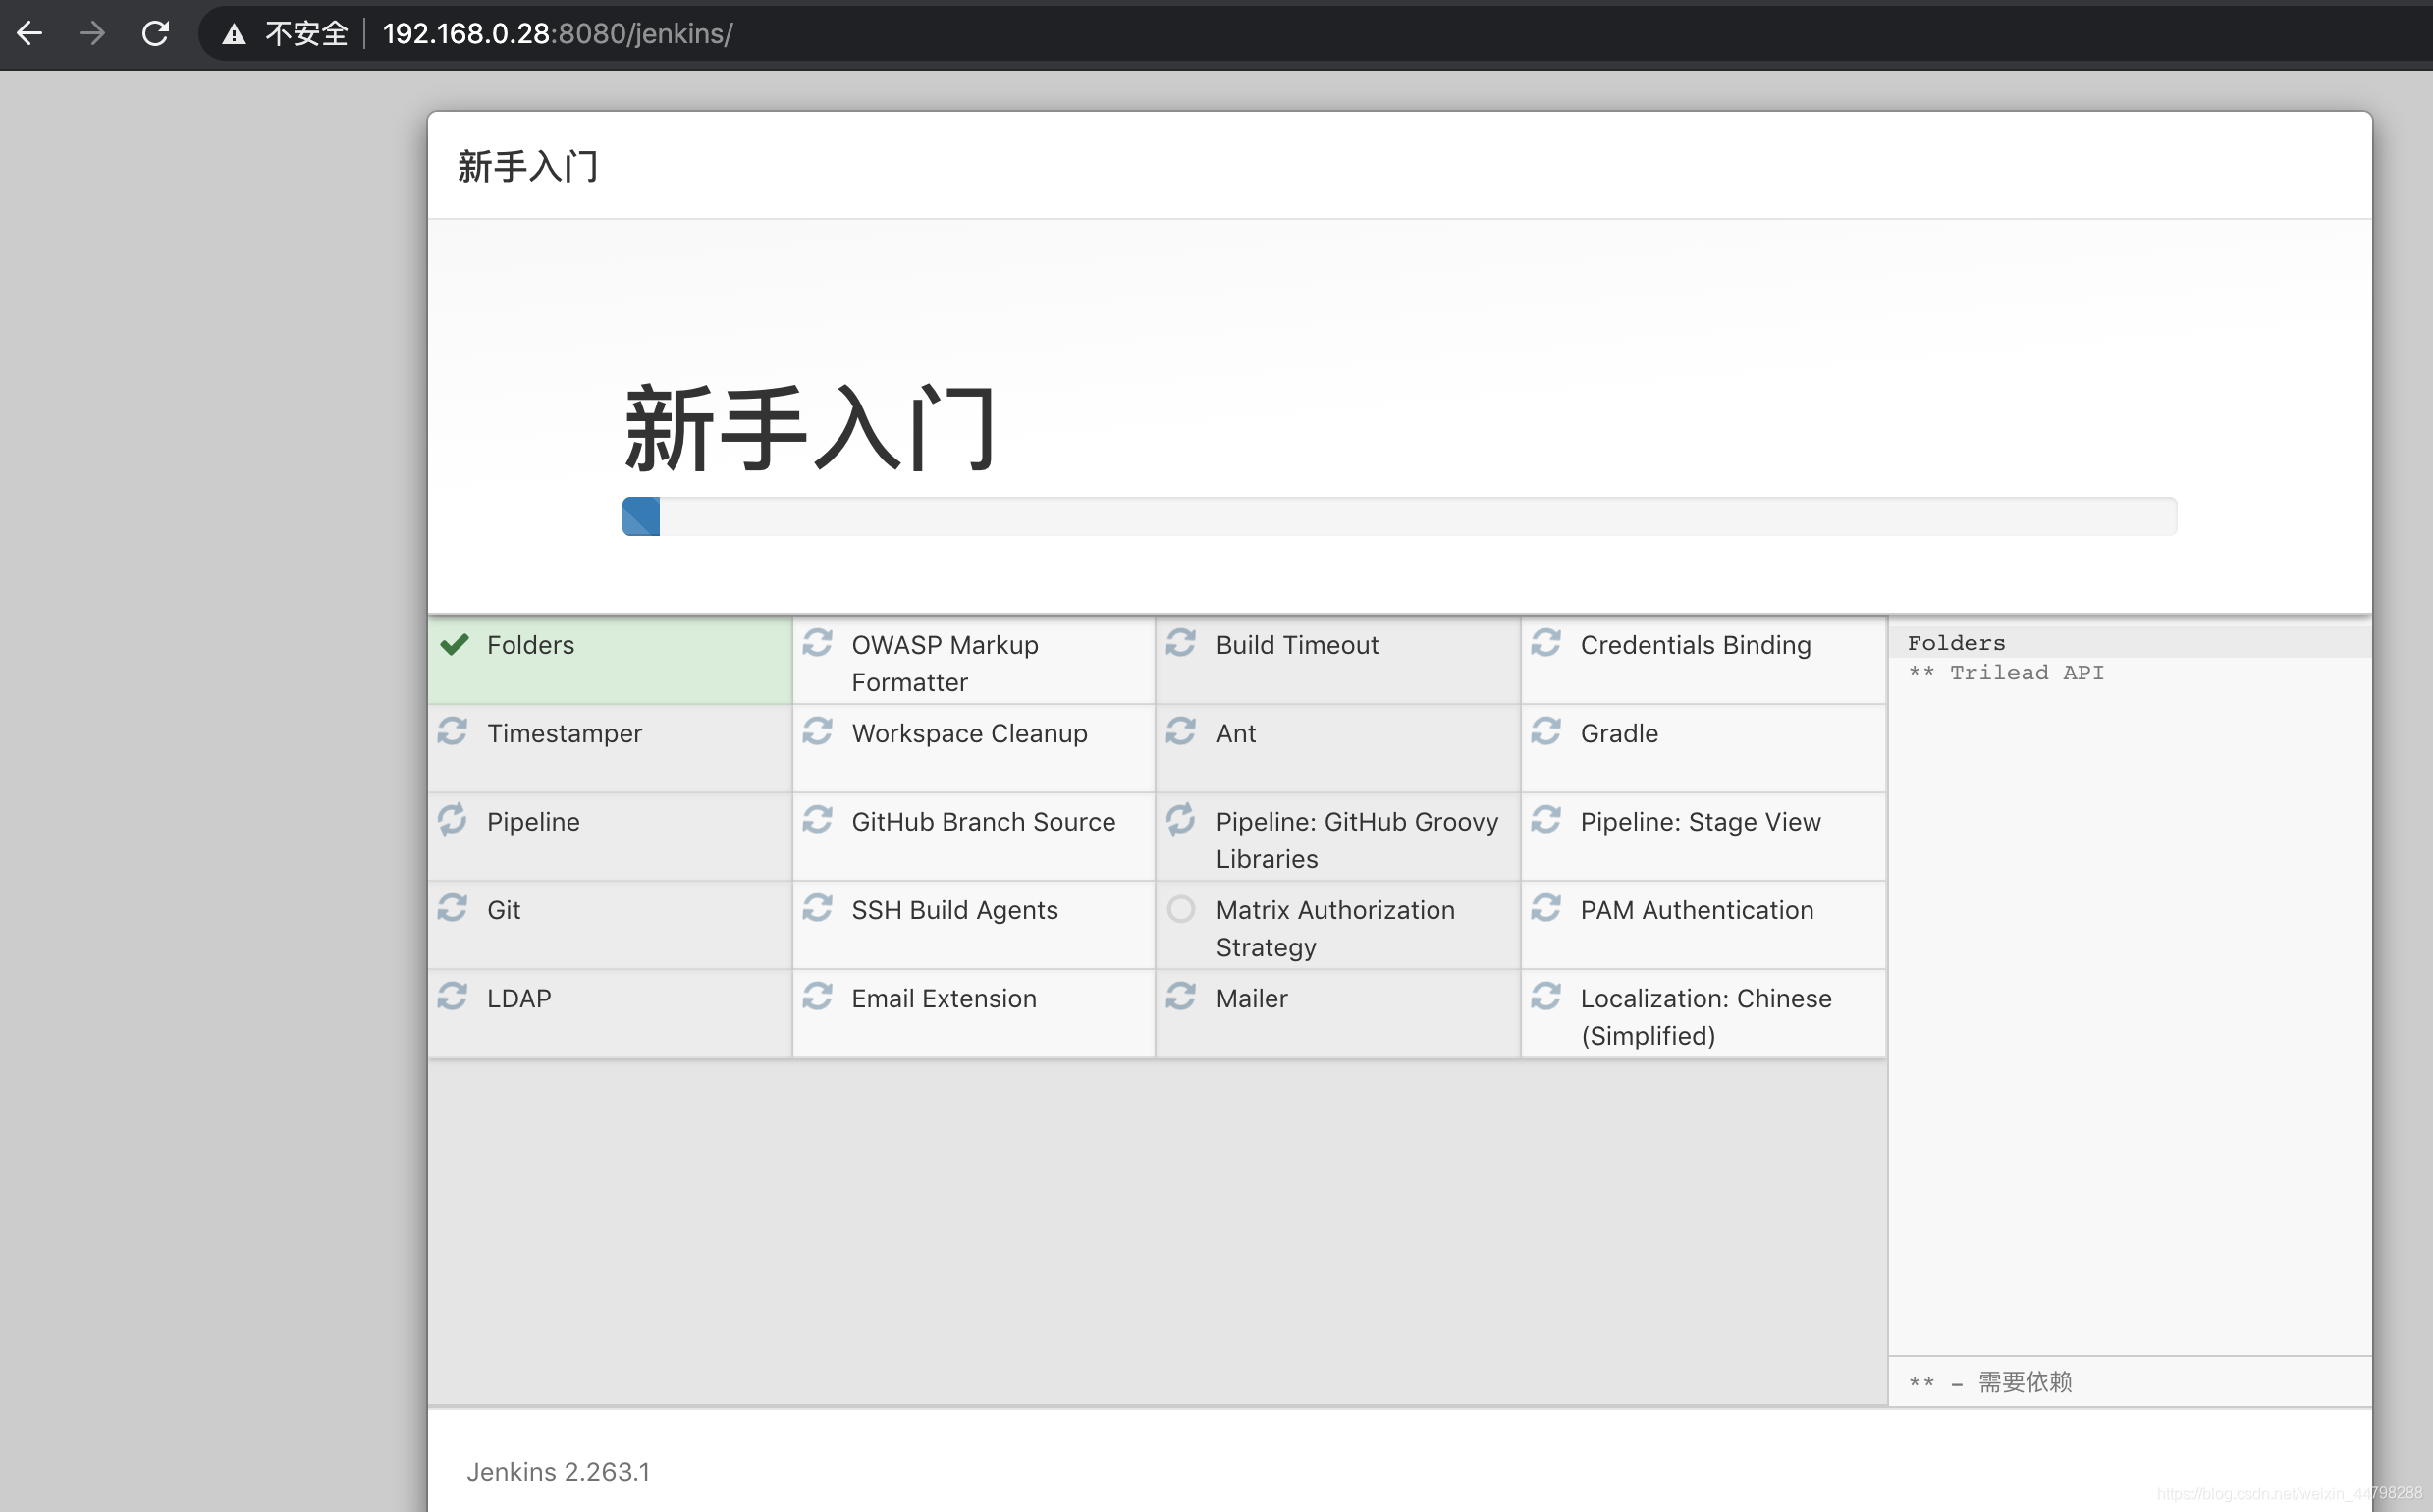
Task: Select the Build Timeout plugin label
Action: [1297, 645]
